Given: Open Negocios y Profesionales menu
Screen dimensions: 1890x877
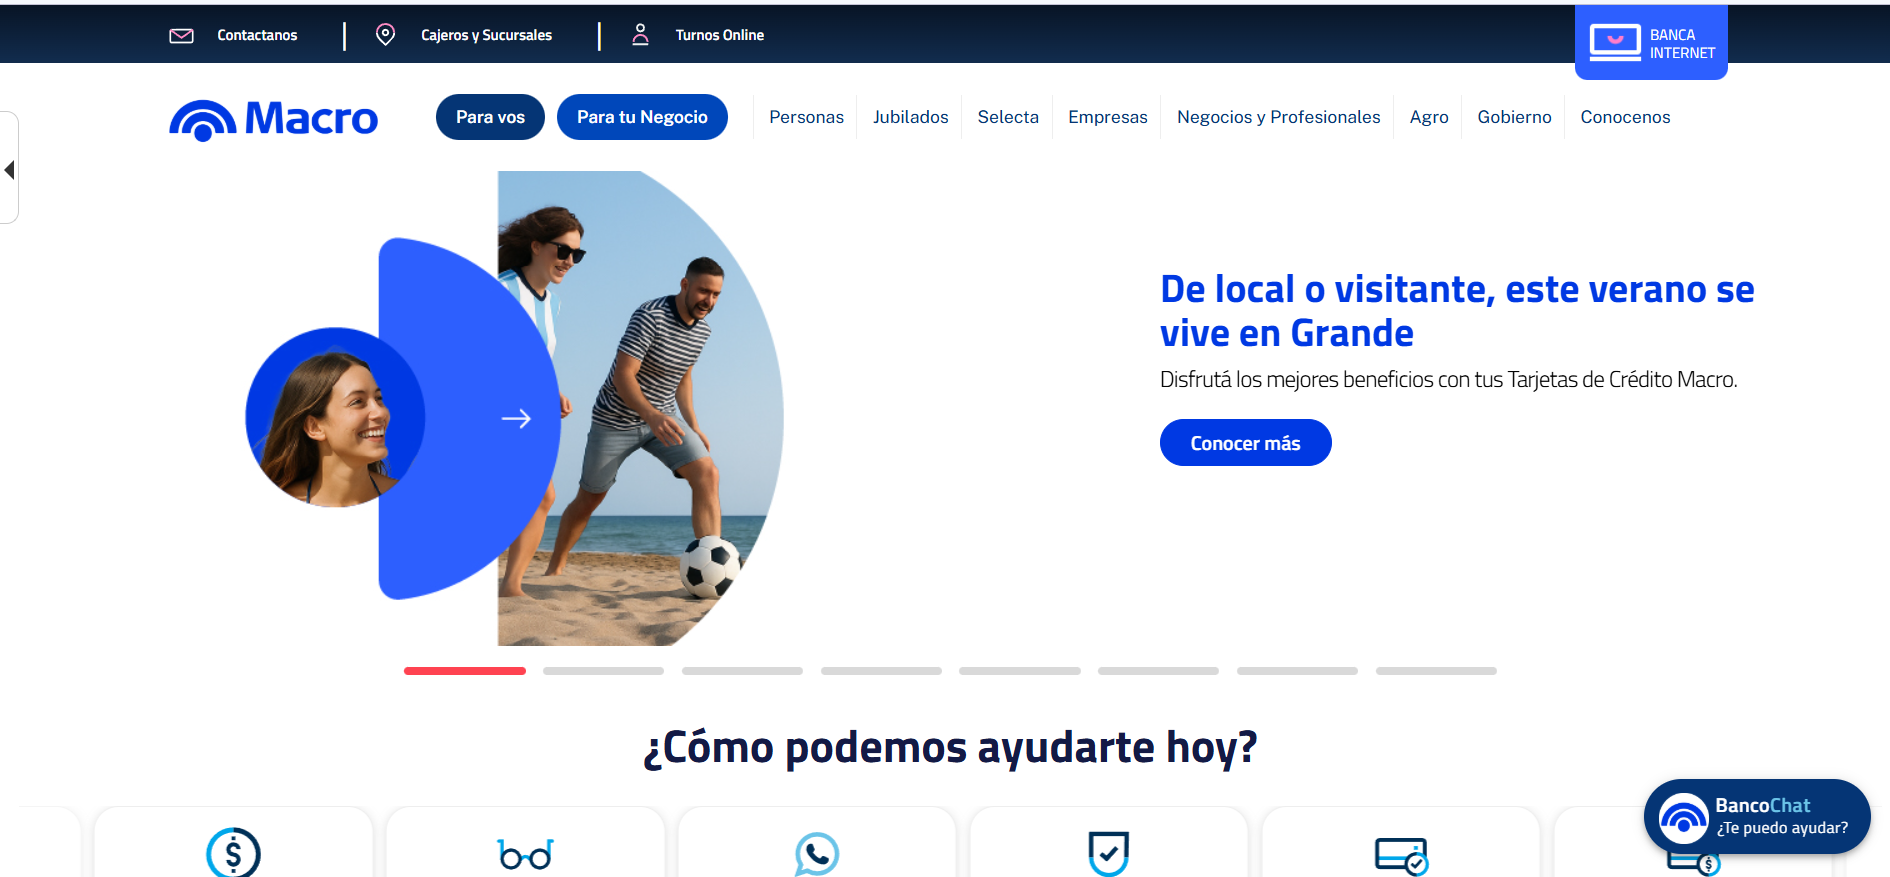Looking at the screenshot, I should [1278, 117].
